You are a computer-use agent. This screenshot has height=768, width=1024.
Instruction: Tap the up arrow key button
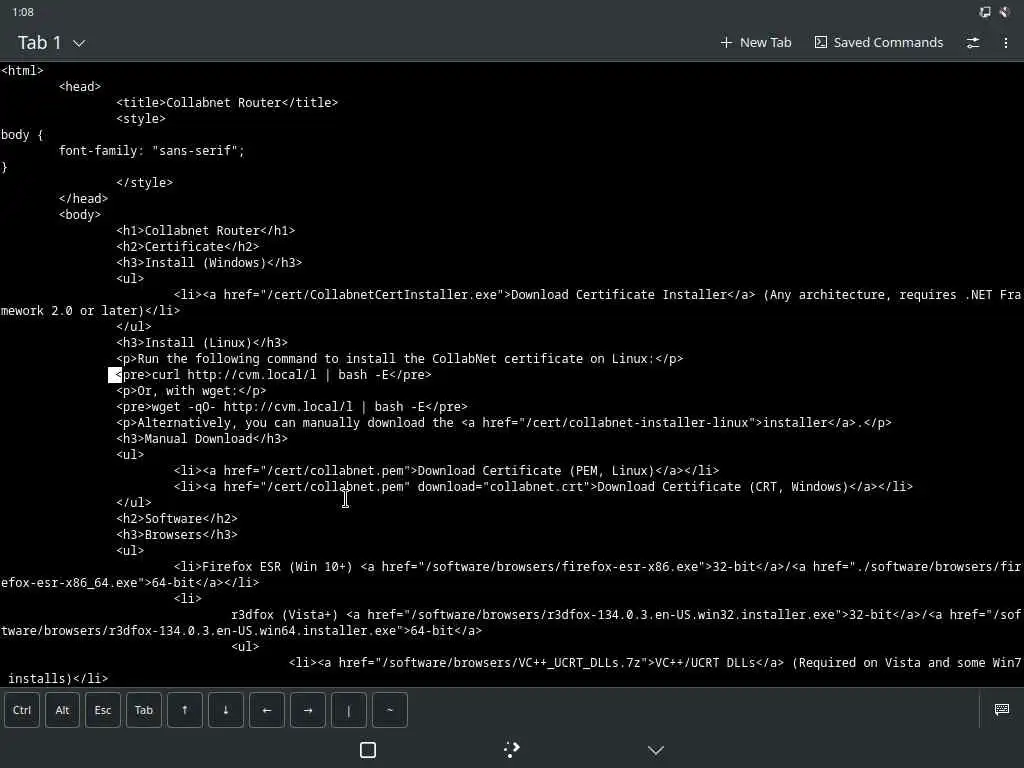pos(185,710)
